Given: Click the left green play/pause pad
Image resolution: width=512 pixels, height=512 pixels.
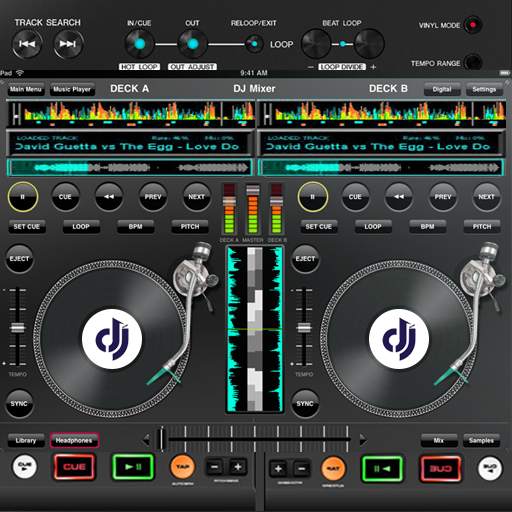Looking at the screenshot, I should click(133, 467).
